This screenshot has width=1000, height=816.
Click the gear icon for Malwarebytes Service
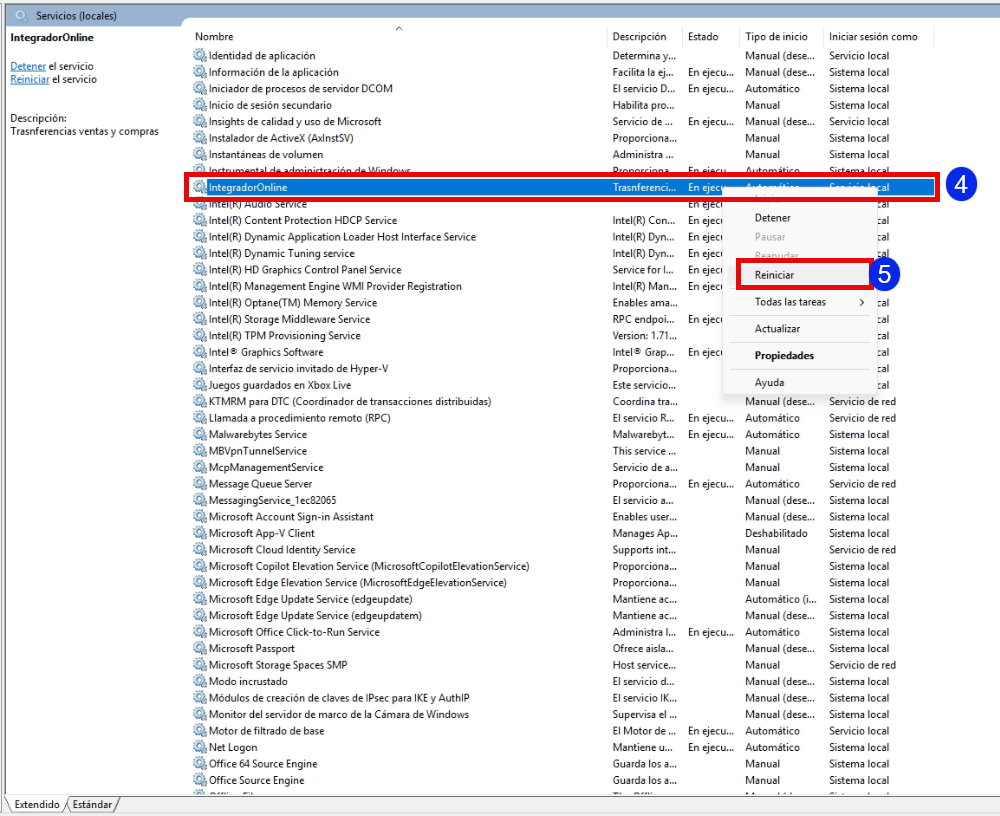tap(200, 434)
